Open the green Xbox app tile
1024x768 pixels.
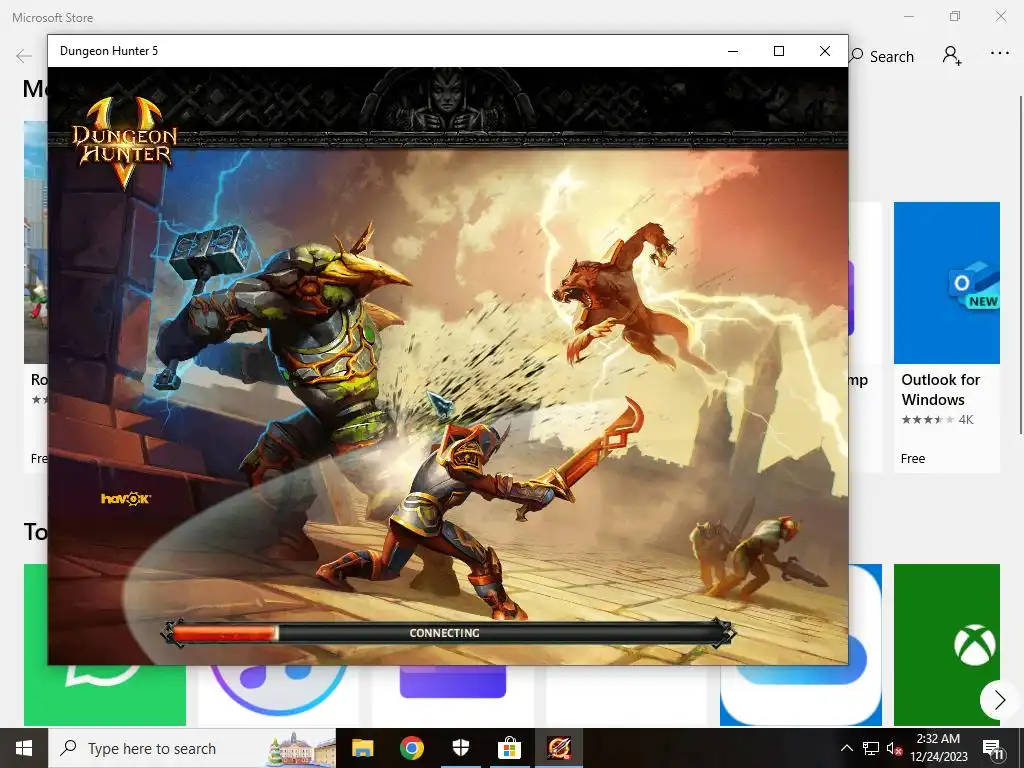coord(946,645)
